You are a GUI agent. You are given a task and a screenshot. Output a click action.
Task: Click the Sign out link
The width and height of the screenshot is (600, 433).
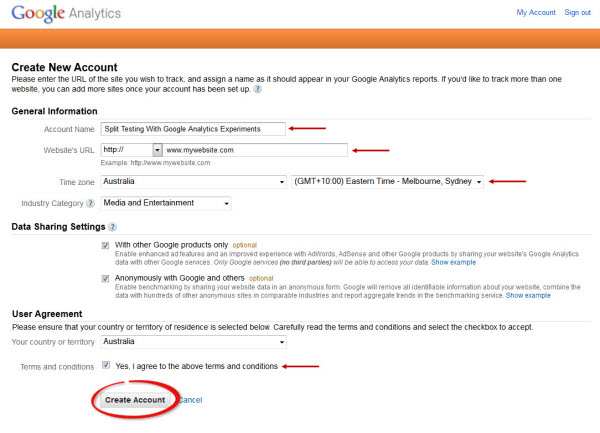click(577, 13)
